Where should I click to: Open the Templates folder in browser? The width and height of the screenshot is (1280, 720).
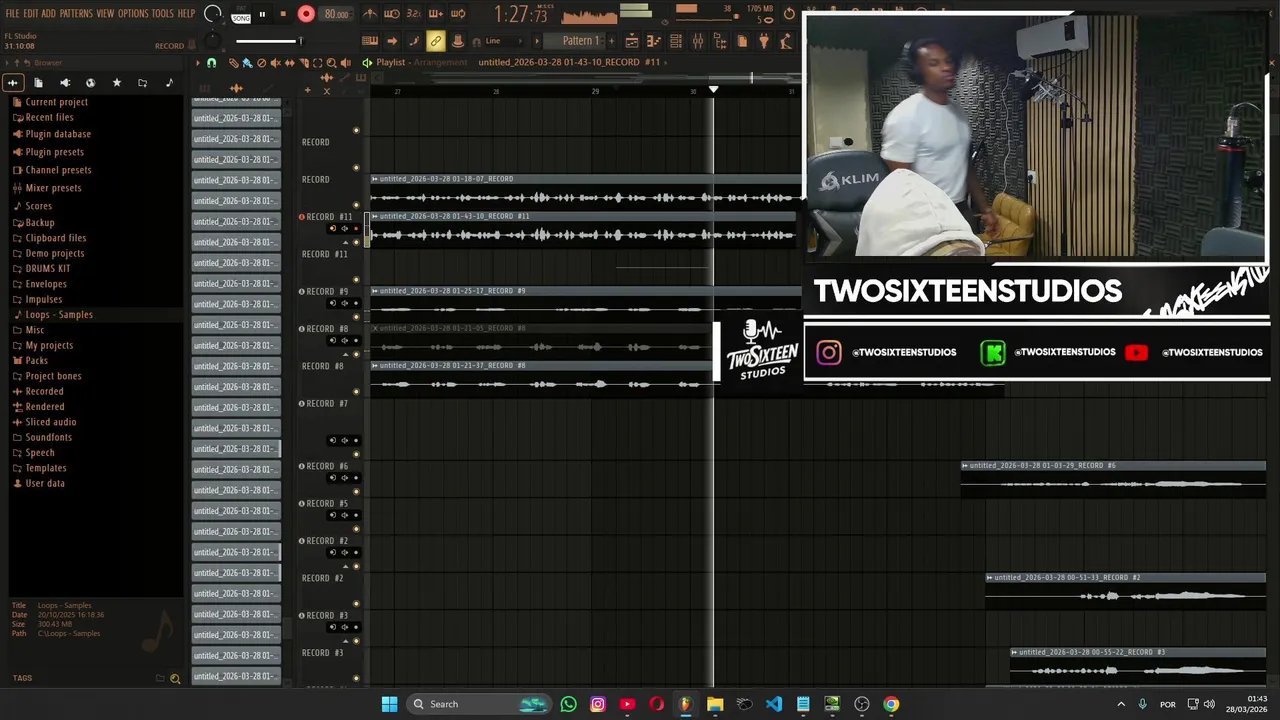[45, 468]
